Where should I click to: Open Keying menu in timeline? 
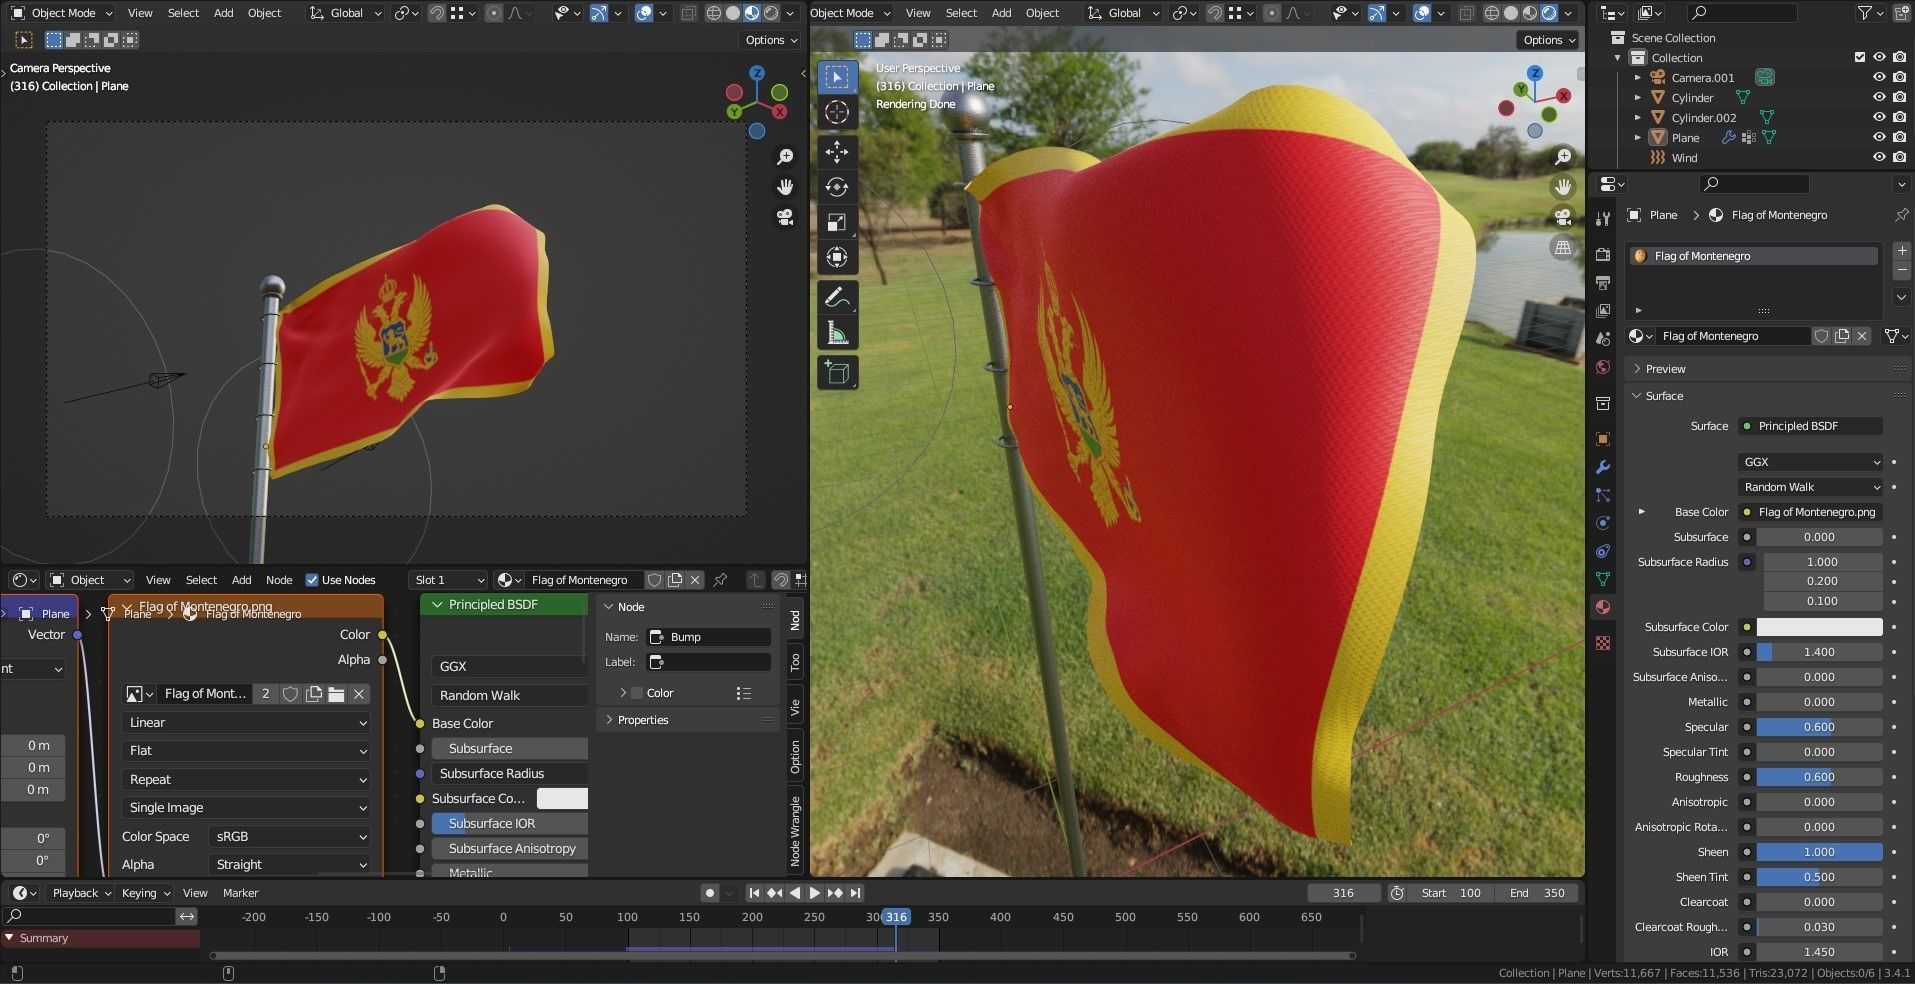click(x=144, y=893)
